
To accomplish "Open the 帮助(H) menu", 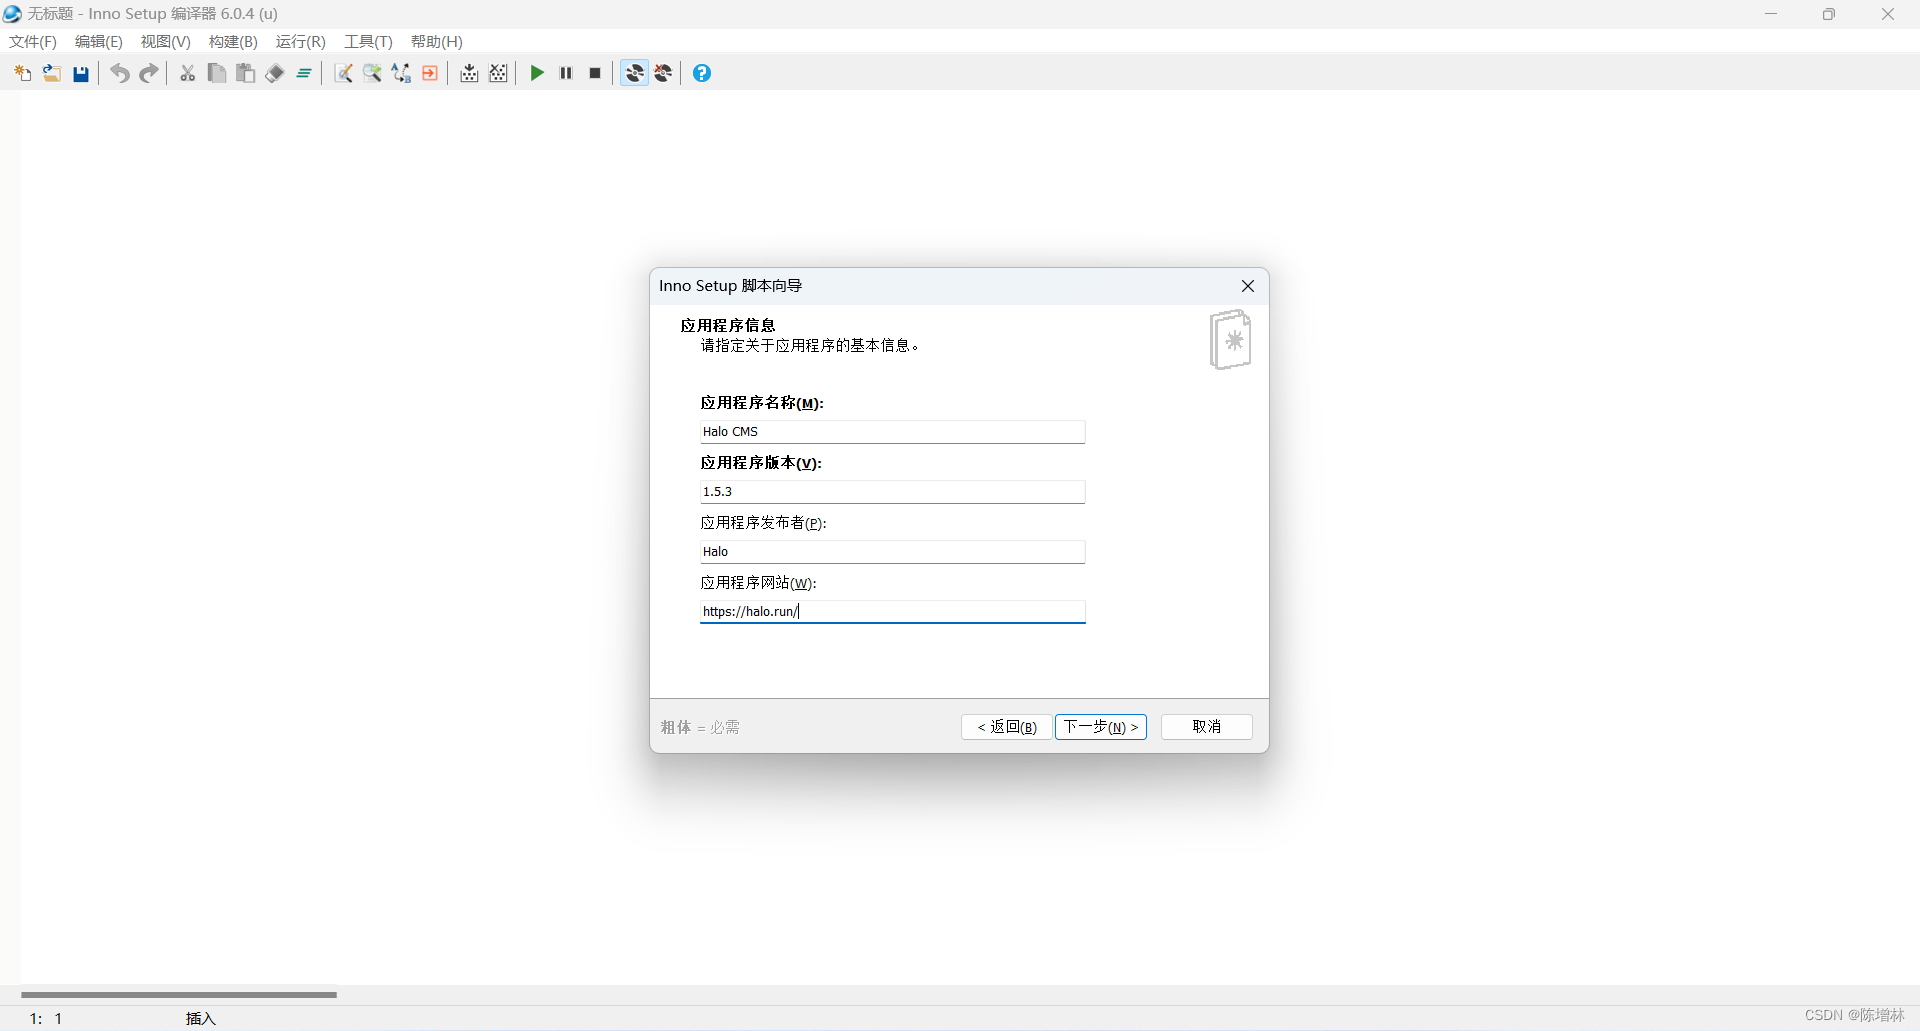I will coord(437,42).
